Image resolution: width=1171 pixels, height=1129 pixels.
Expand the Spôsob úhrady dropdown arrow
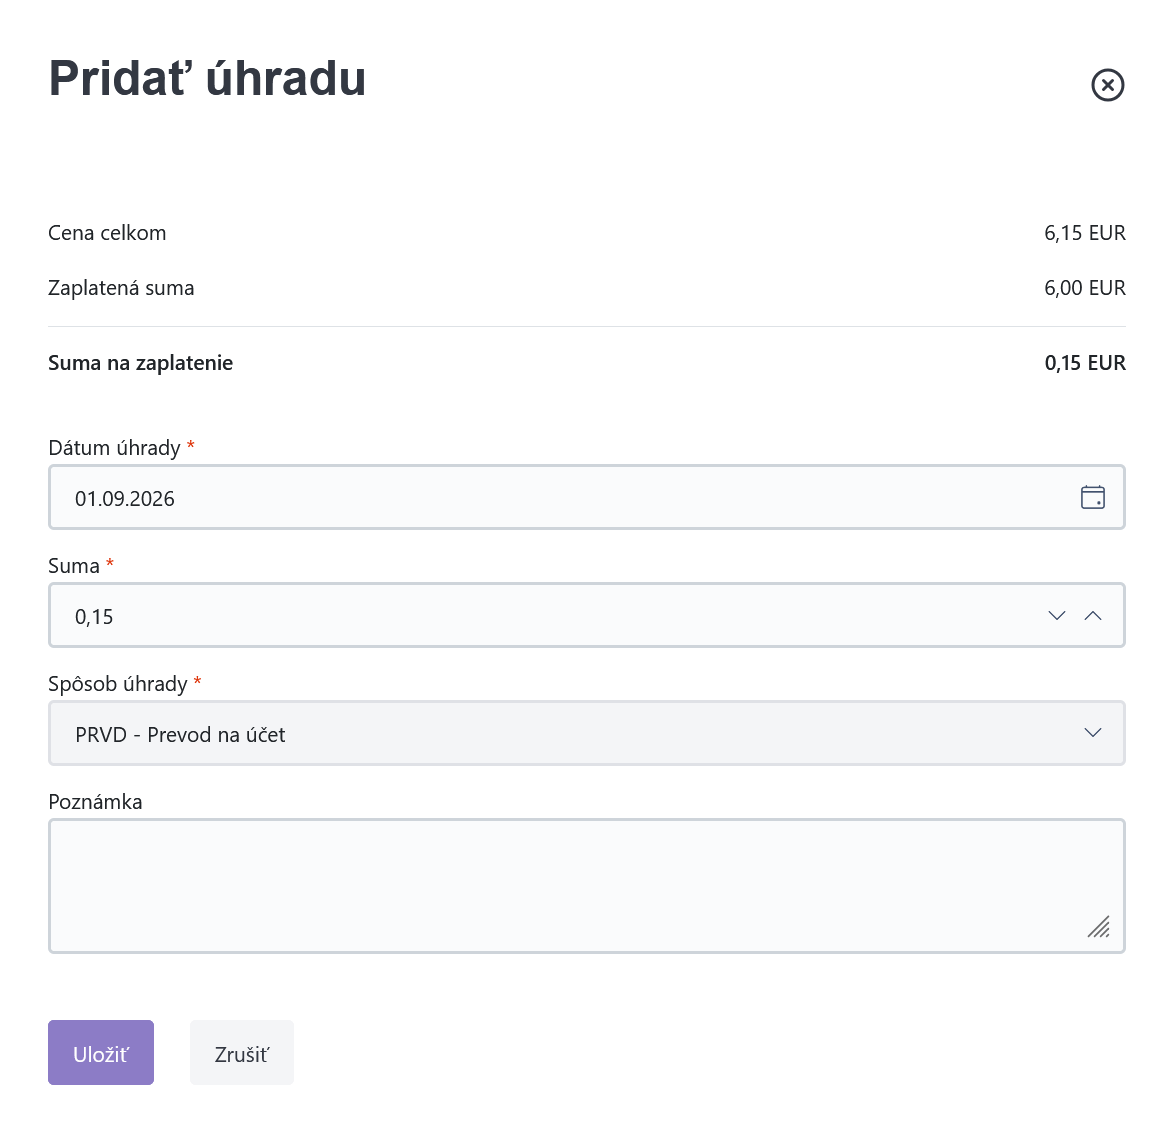(x=1093, y=733)
